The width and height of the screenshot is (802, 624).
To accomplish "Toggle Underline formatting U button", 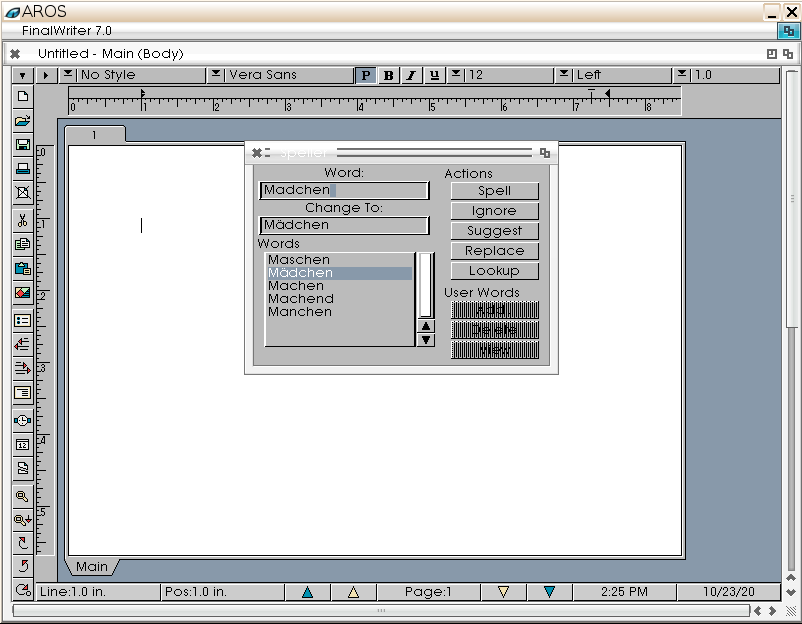I will pos(434,75).
